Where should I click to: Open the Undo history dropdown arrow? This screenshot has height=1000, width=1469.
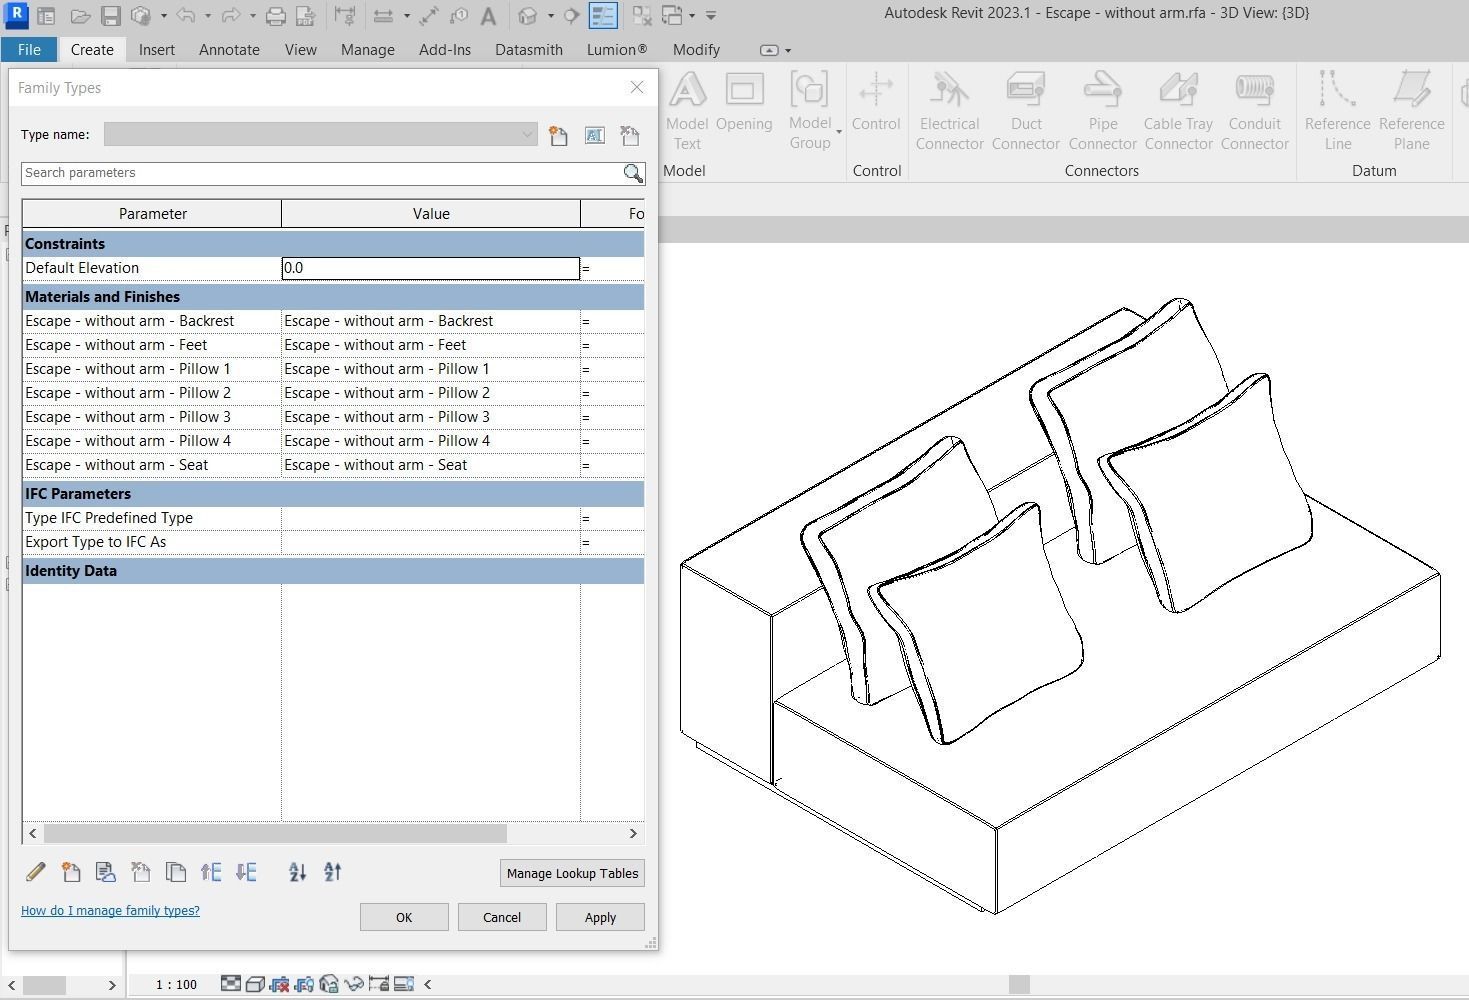(x=208, y=16)
